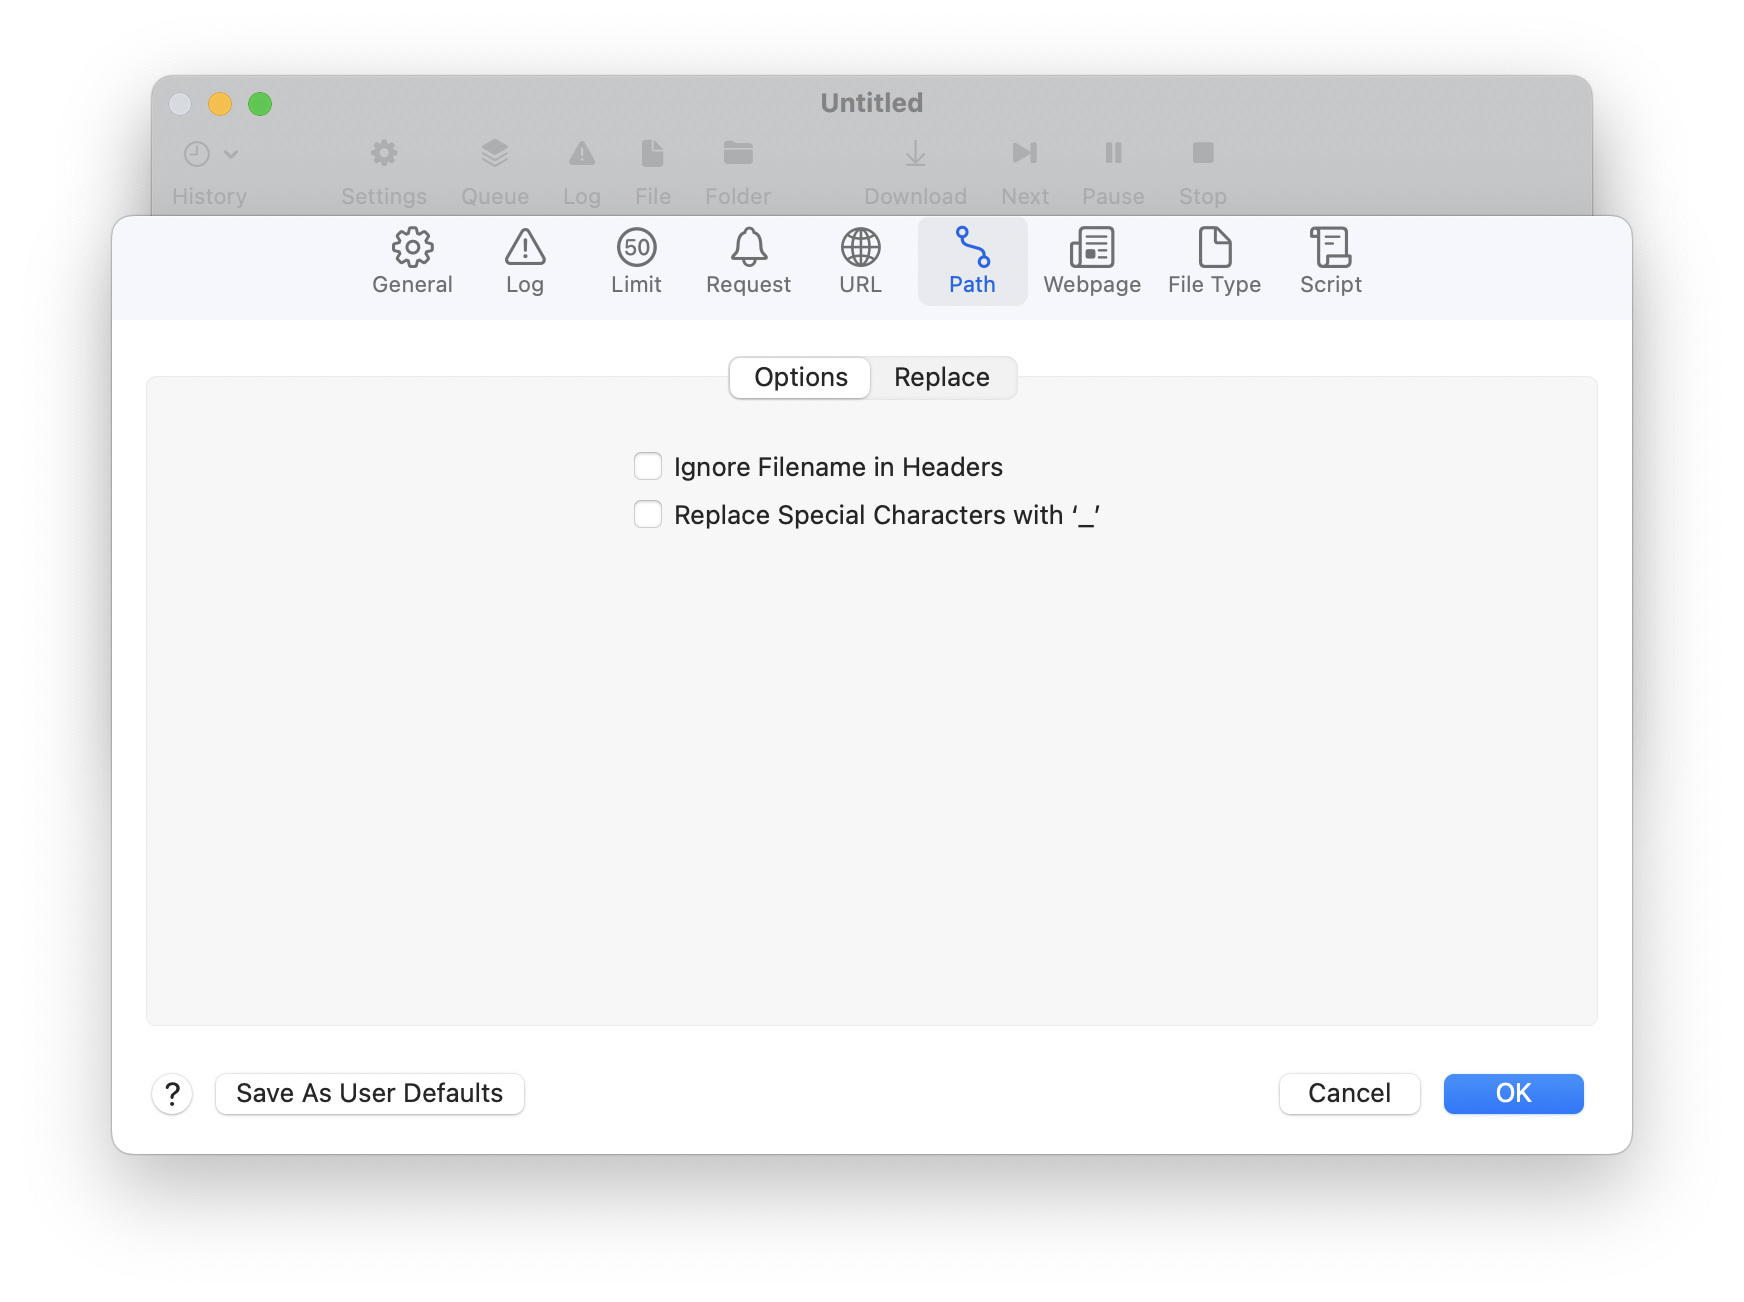The height and width of the screenshot is (1302, 1744).
Task: Open the Log settings pane
Action: click(524, 261)
